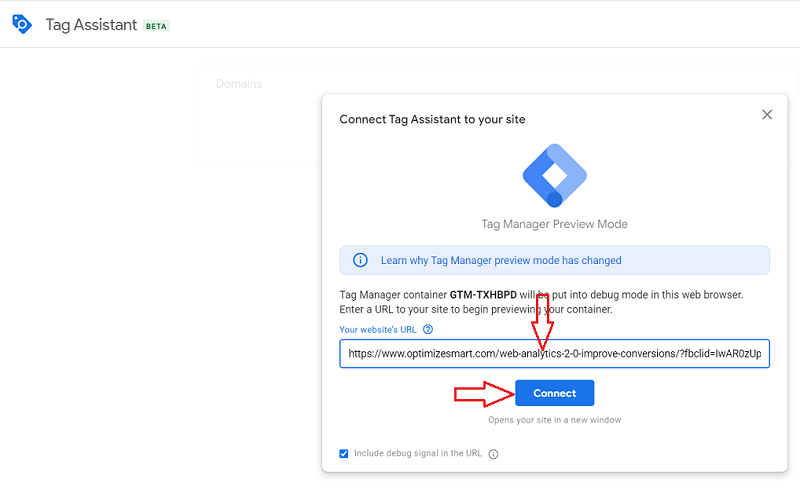The height and width of the screenshot is (491, 800).
Task: Click the Tag Manager Preview Mode caption
Action: [x=555, y=224]
